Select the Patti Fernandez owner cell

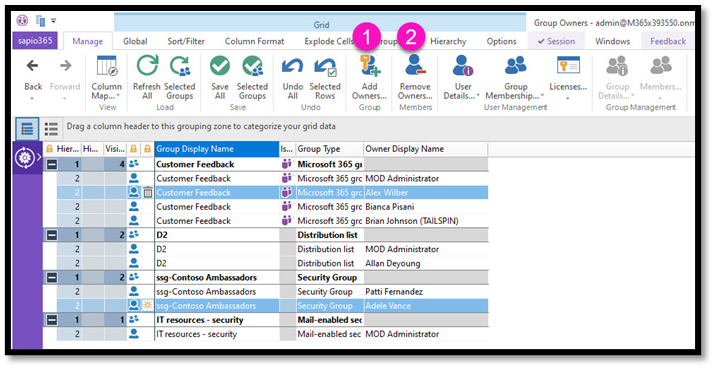425,291
